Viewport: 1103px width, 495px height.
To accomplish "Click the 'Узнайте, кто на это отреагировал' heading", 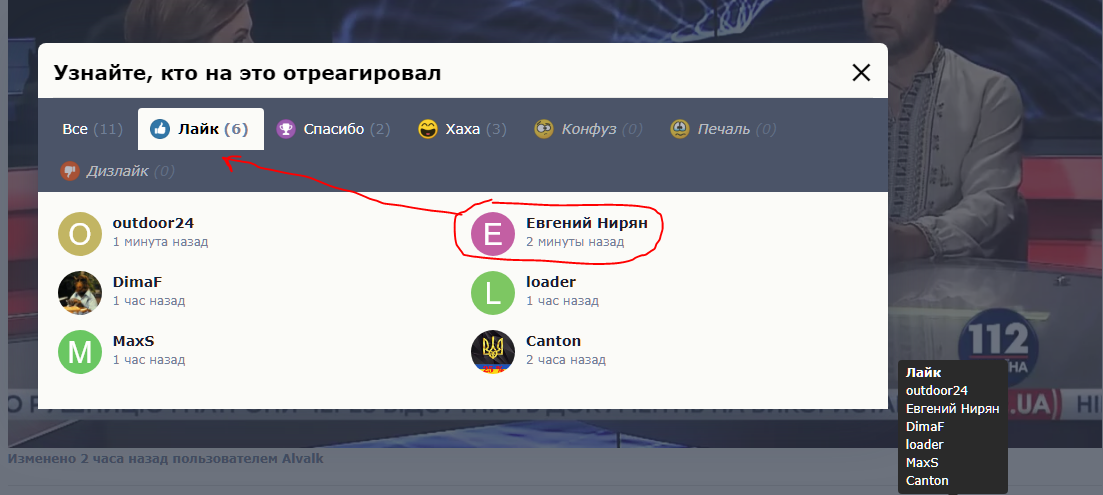I will (x=248, y=72).
